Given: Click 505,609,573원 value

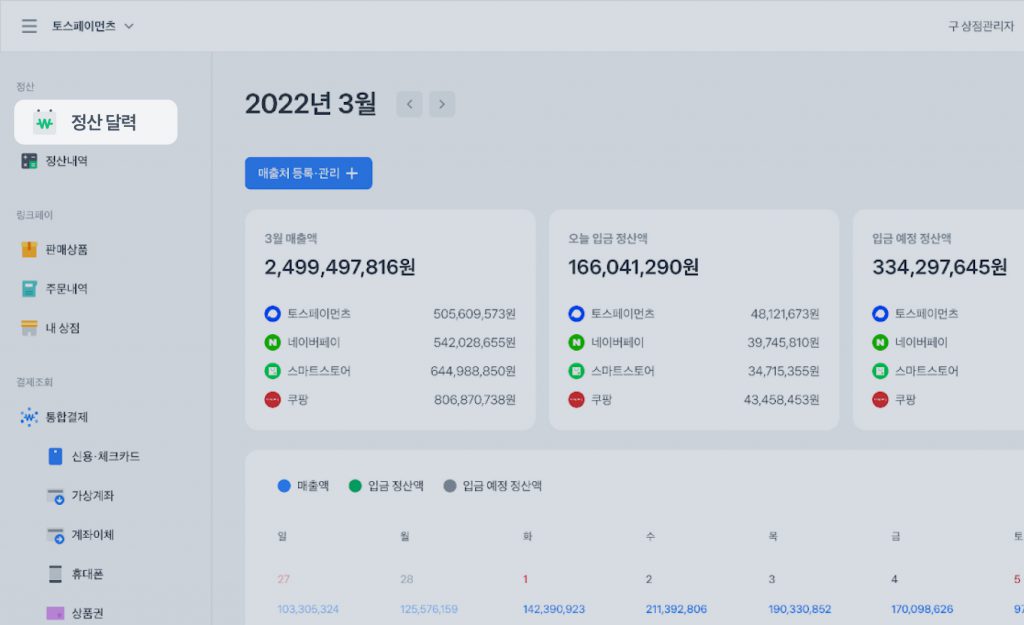Looking at the screenshot, I should pyautogui.click(x=474, y=314).
